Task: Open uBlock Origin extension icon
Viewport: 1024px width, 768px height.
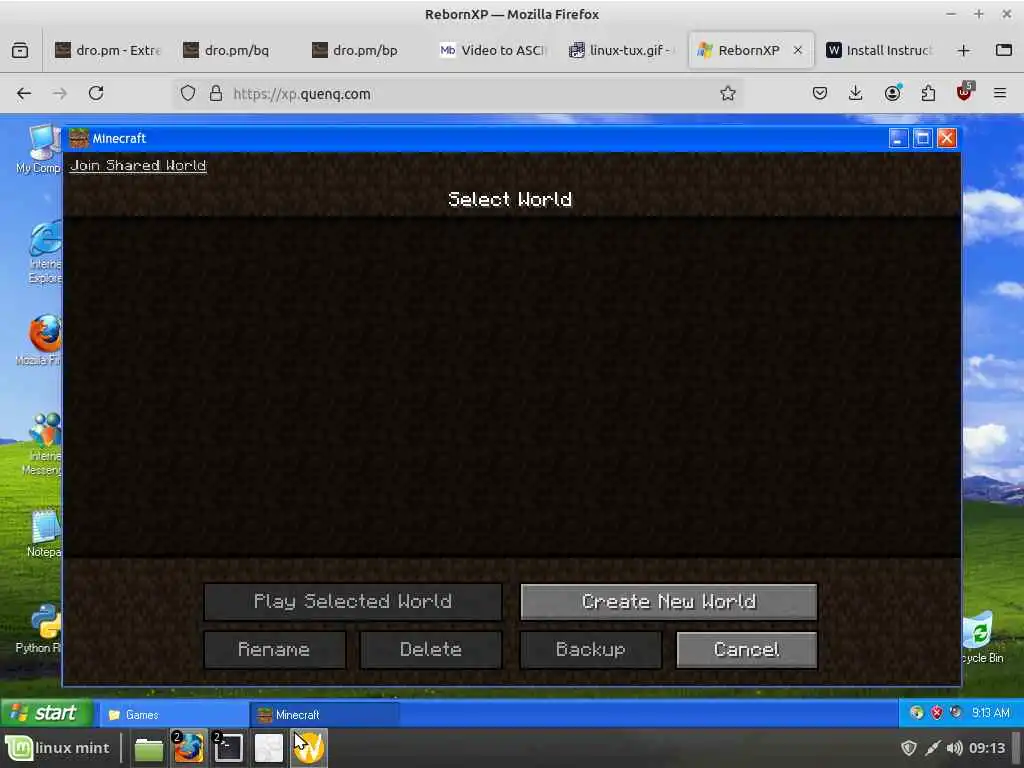Action: (x=965, y=92)
